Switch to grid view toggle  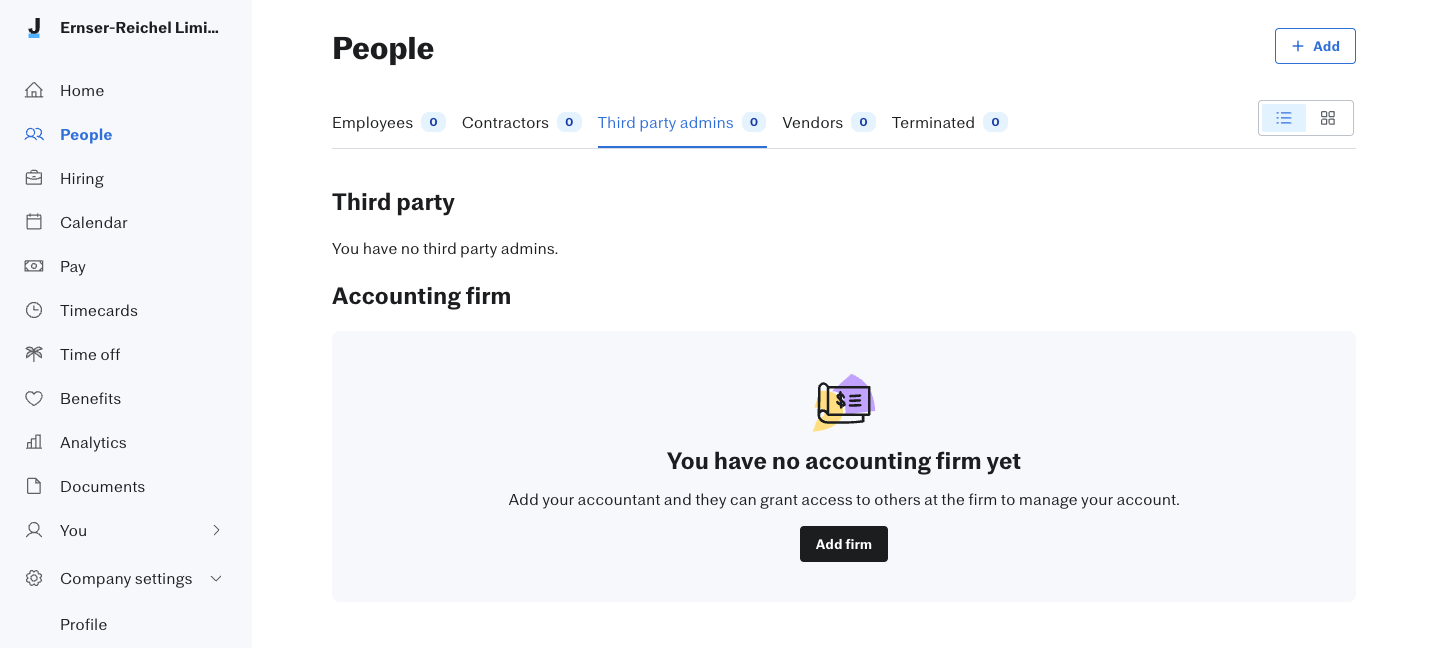[x=1328, y=118]
